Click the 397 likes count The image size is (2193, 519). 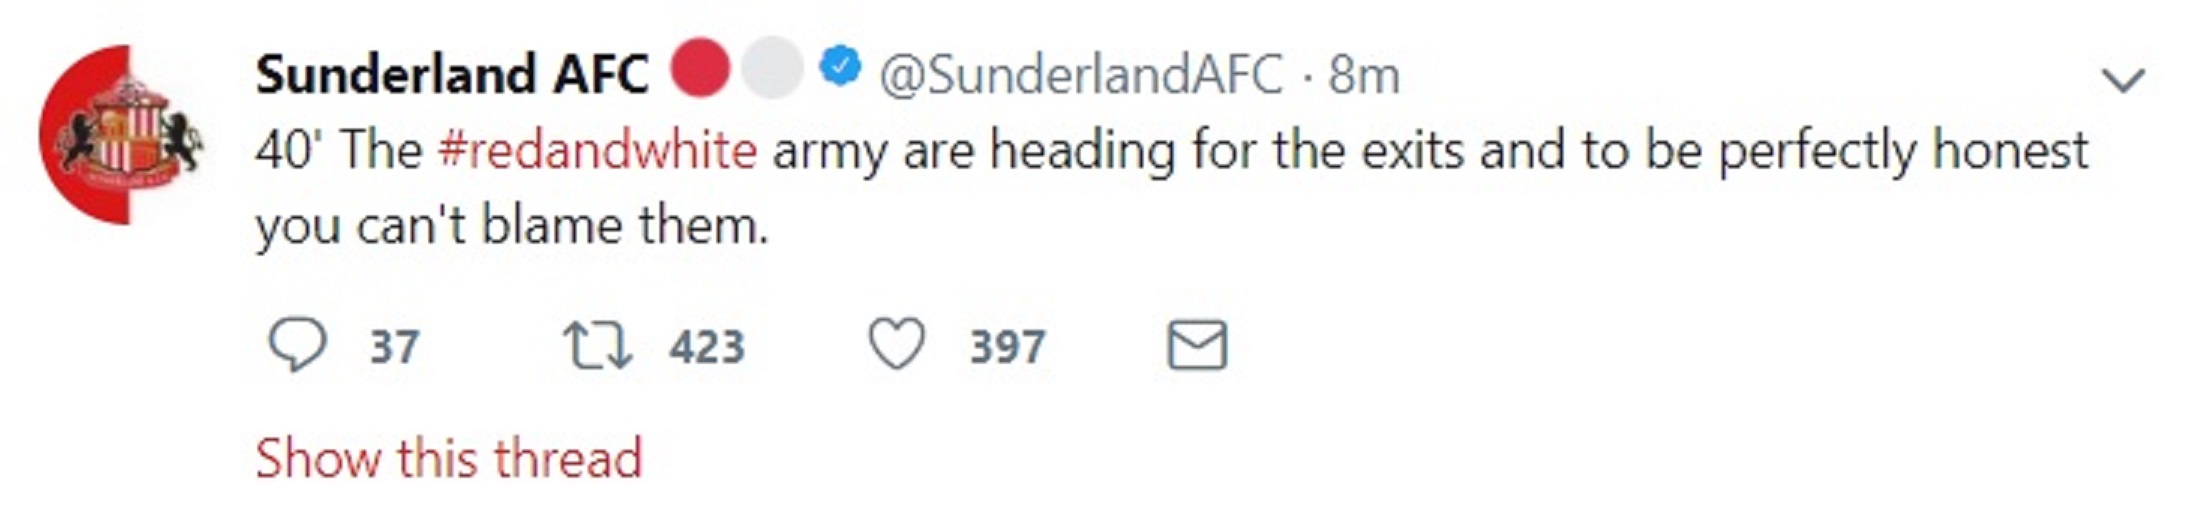point(1007,348)
